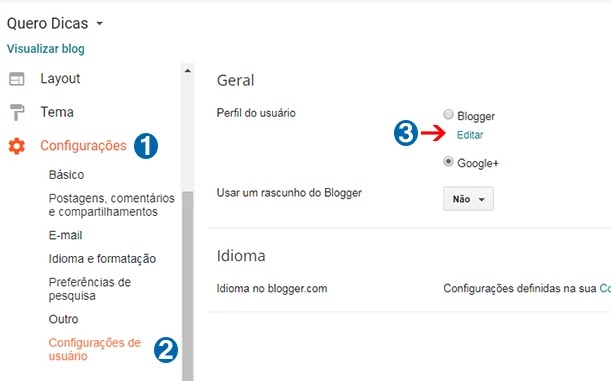Open Preferências de pesquisa settings
The width and height of the screenshot is (611, 381).
(x=90, y=289)
